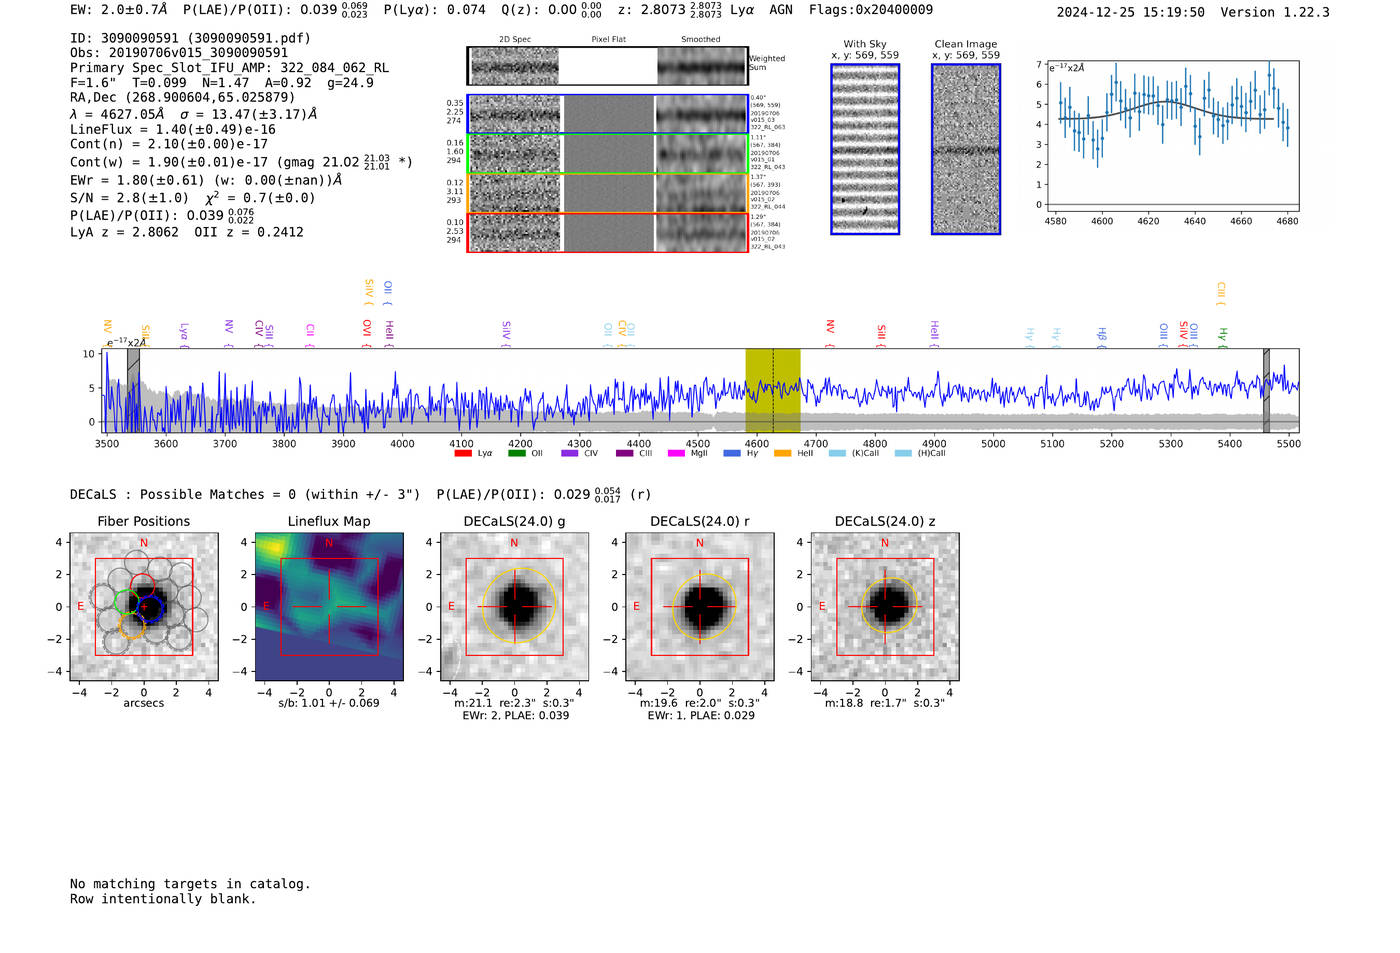Screen dimensions: 1400x953
Task: Click the green OII legend swatch
Action: (x=517, y=453)
